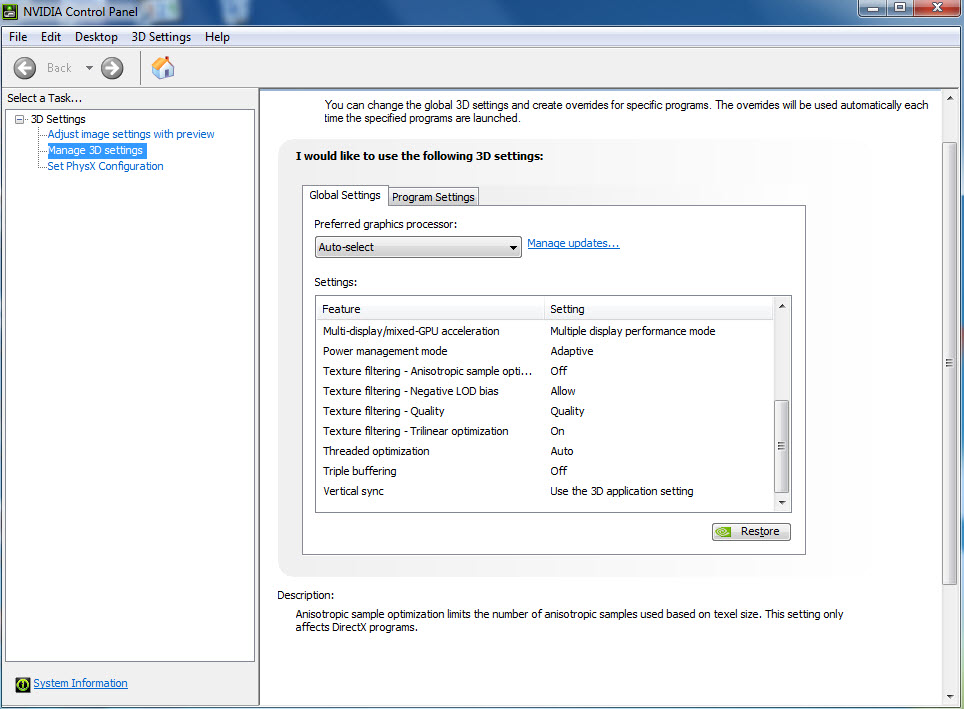Screen dimensions: 964x709
Task: Click scroll-up arrow of settings list
Action: (x=782, y=306)
